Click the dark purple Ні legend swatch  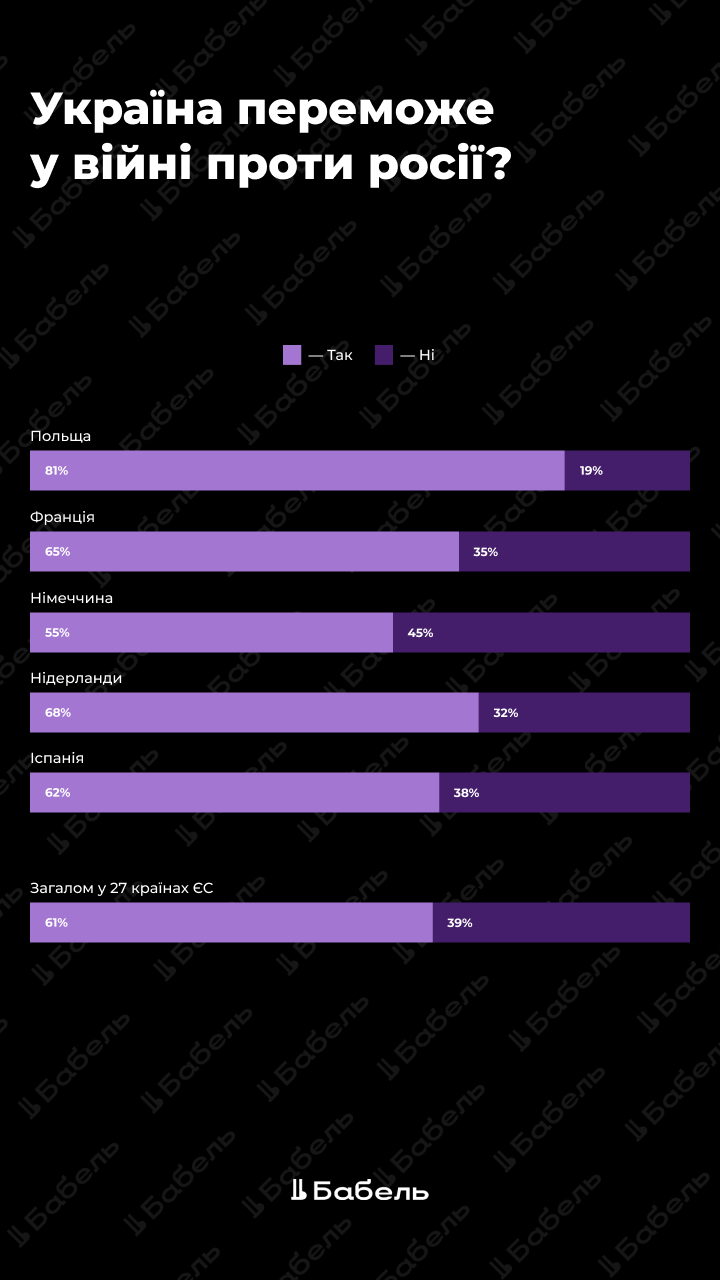(384, 355)
